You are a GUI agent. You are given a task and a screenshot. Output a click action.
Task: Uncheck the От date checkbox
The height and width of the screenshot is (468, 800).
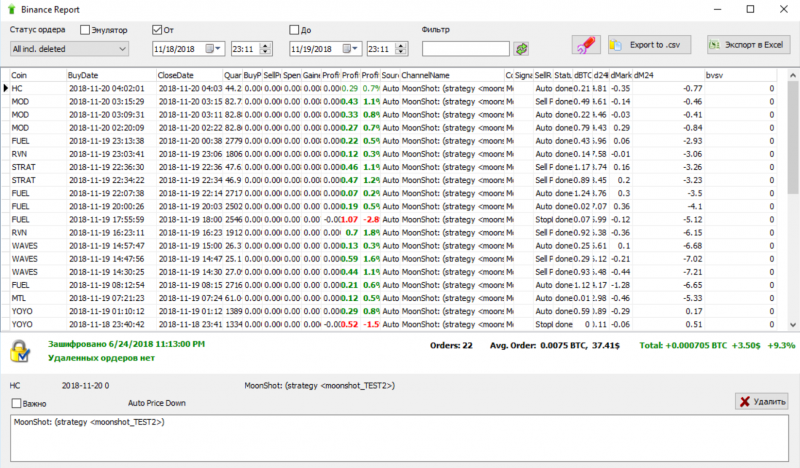tap(157, 30)
